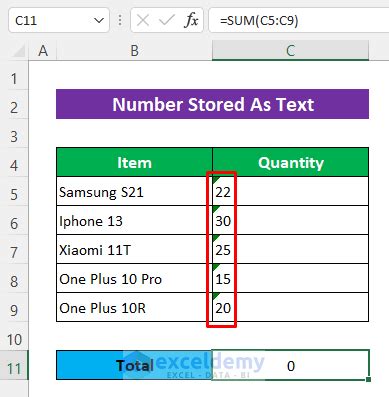Open the Insert Function fx icon

191,21
